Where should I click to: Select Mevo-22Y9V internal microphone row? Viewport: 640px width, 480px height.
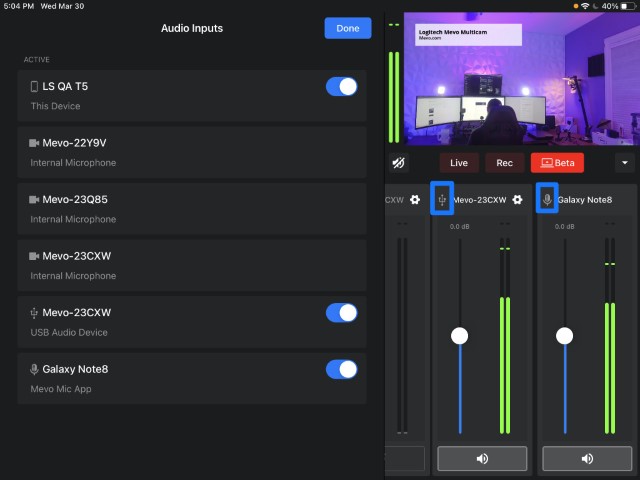coord(191,152)
